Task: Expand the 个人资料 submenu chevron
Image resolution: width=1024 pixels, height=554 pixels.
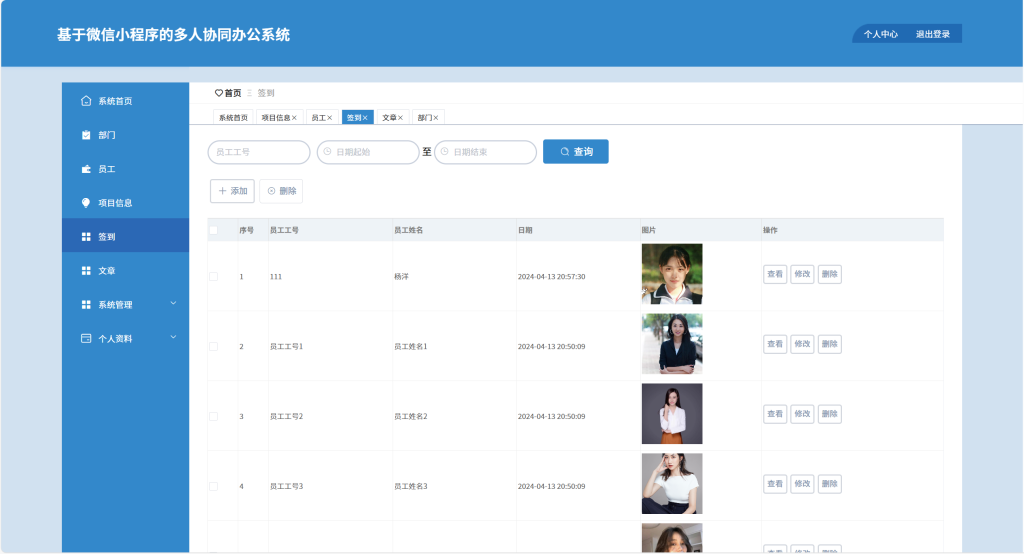Action: 173,337
